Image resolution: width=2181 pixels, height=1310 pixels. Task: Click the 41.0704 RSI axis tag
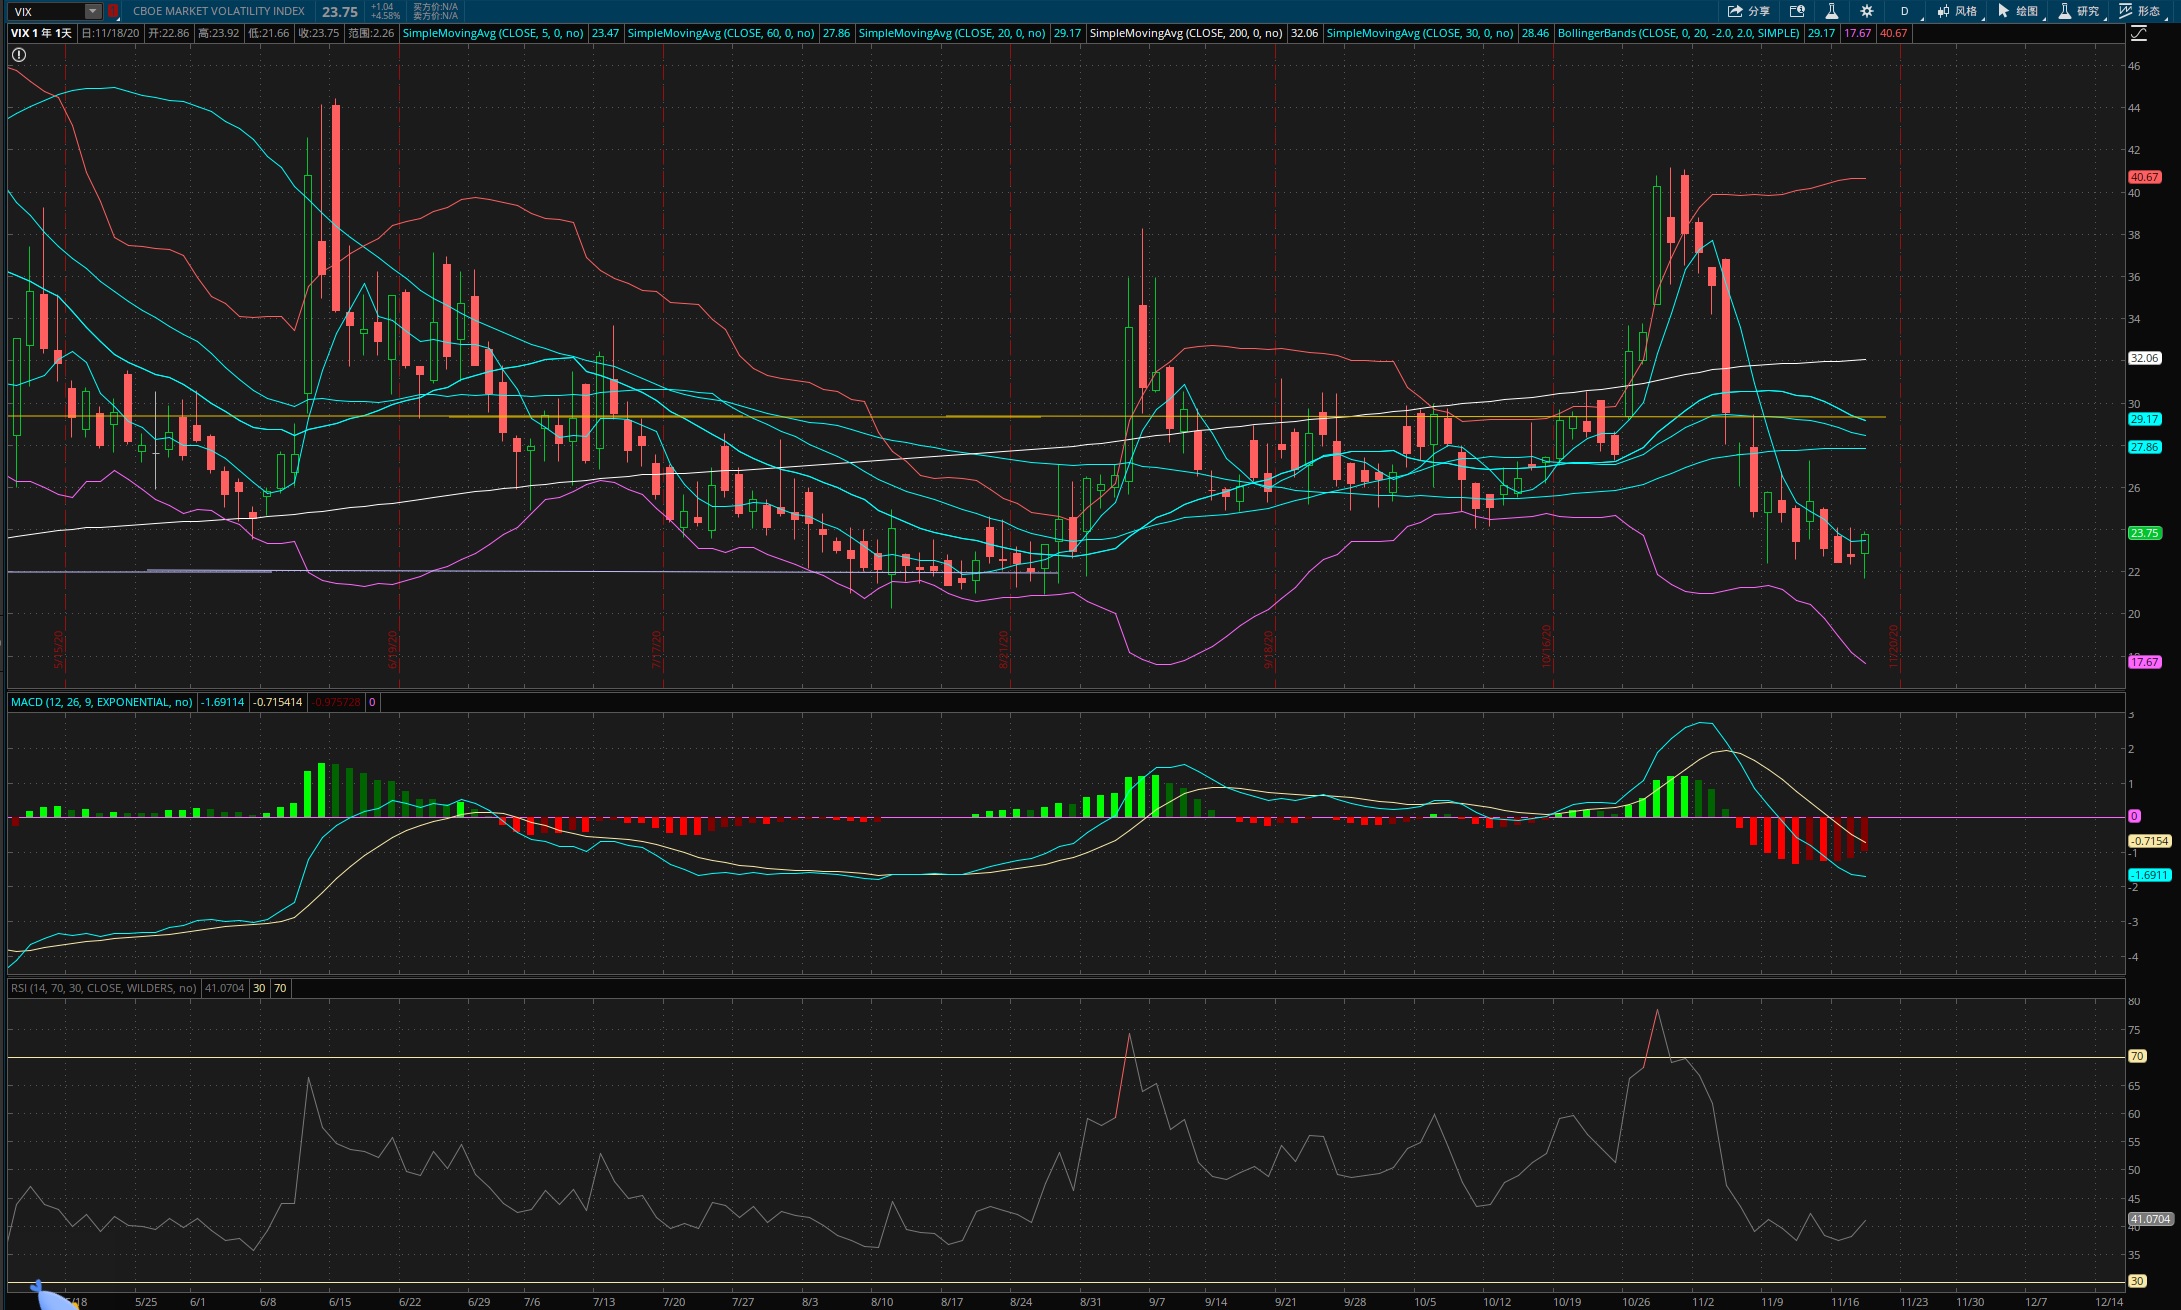[x=2150, y=1219]
